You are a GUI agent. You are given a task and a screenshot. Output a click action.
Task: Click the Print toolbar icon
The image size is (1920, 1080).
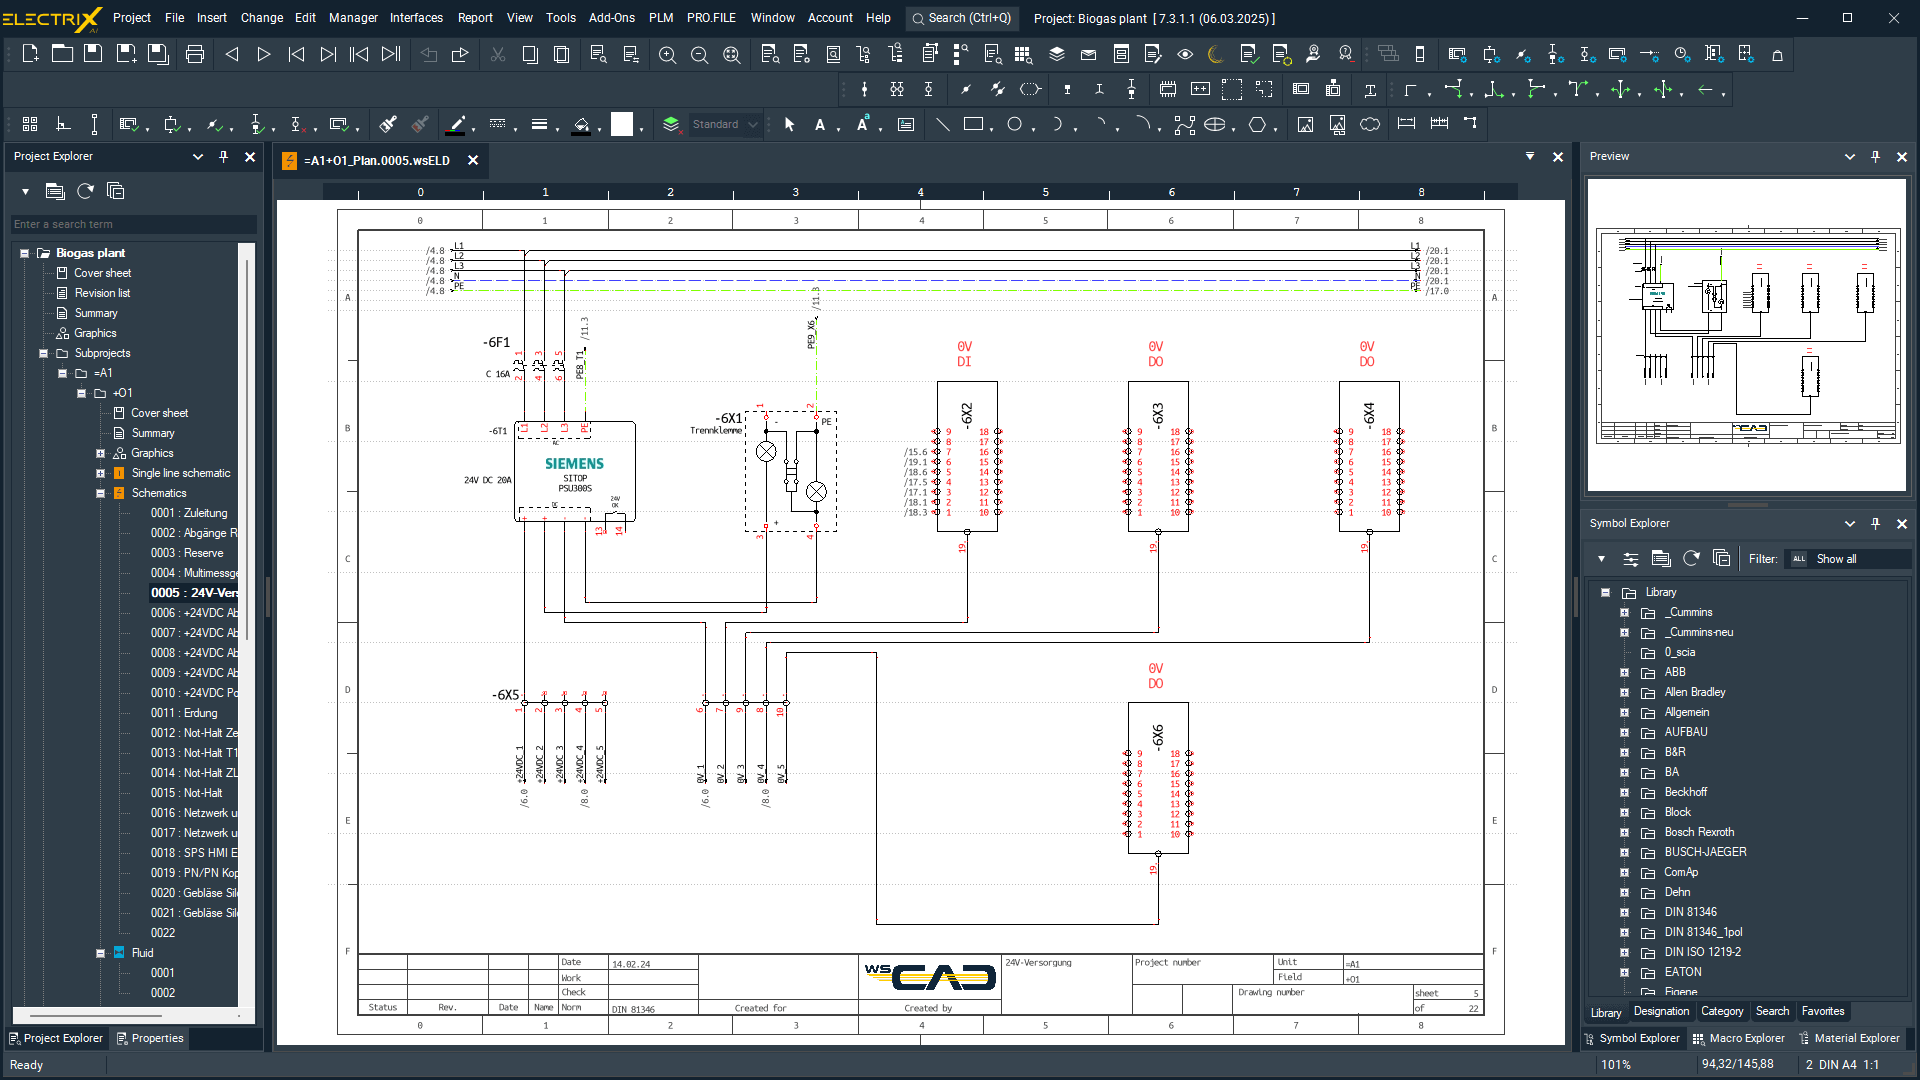click(195, 54)
